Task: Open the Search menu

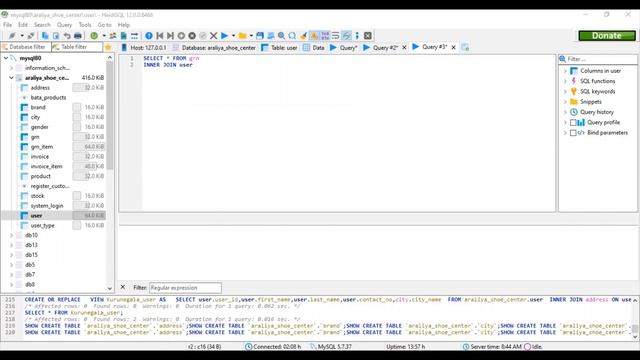Action: coord(42,25)
